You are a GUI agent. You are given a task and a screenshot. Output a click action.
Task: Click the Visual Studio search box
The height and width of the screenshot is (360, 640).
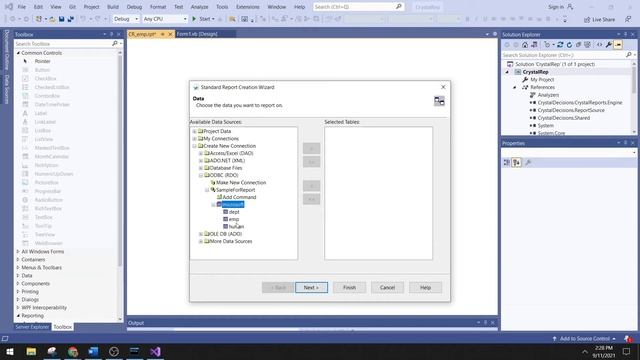point(358,7)
